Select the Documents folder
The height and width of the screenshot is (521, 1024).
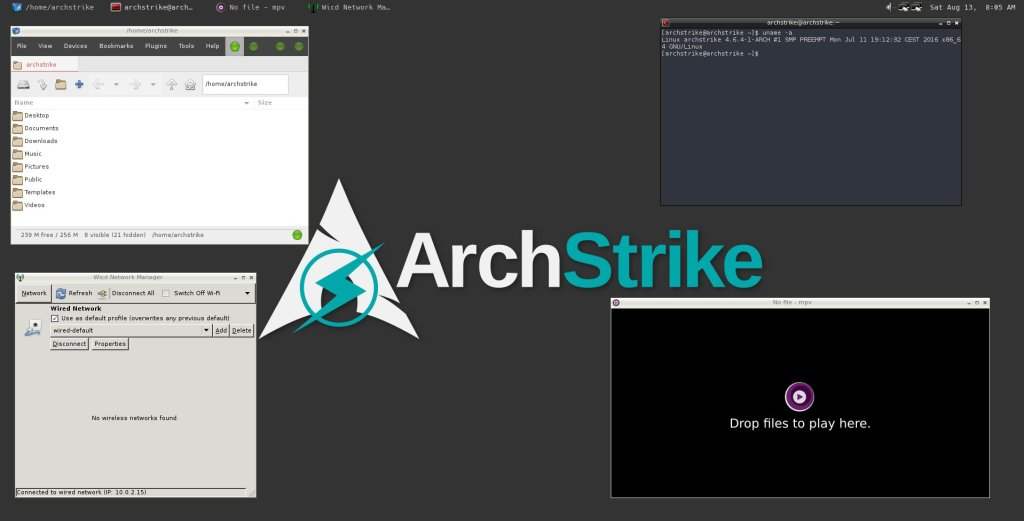pos(35,129)
